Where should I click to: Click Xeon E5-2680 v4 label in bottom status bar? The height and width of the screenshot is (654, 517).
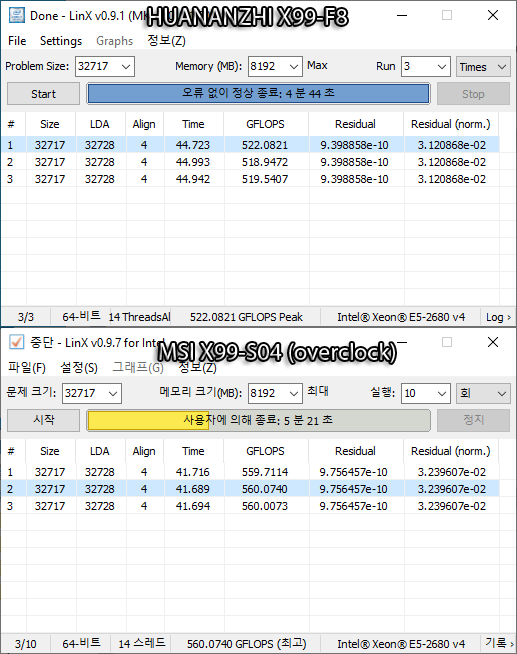pos(401,644)
